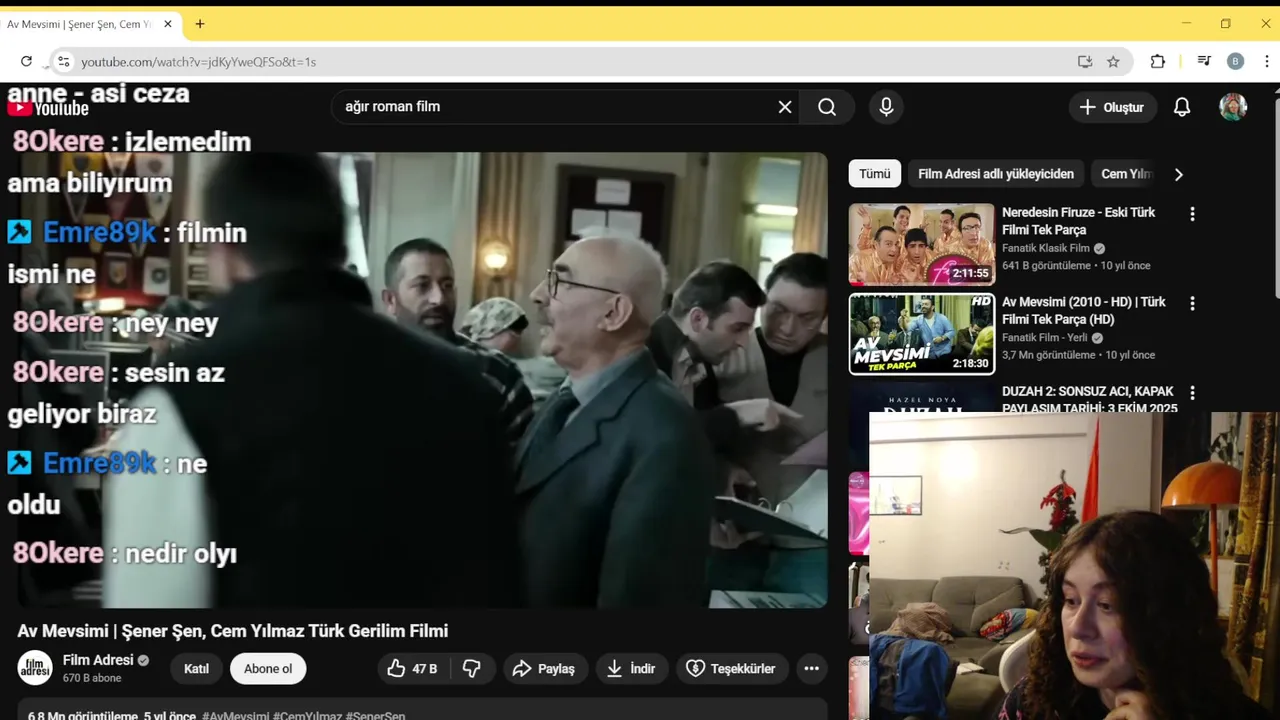Start voice search with microphone icon

point(886,107)
